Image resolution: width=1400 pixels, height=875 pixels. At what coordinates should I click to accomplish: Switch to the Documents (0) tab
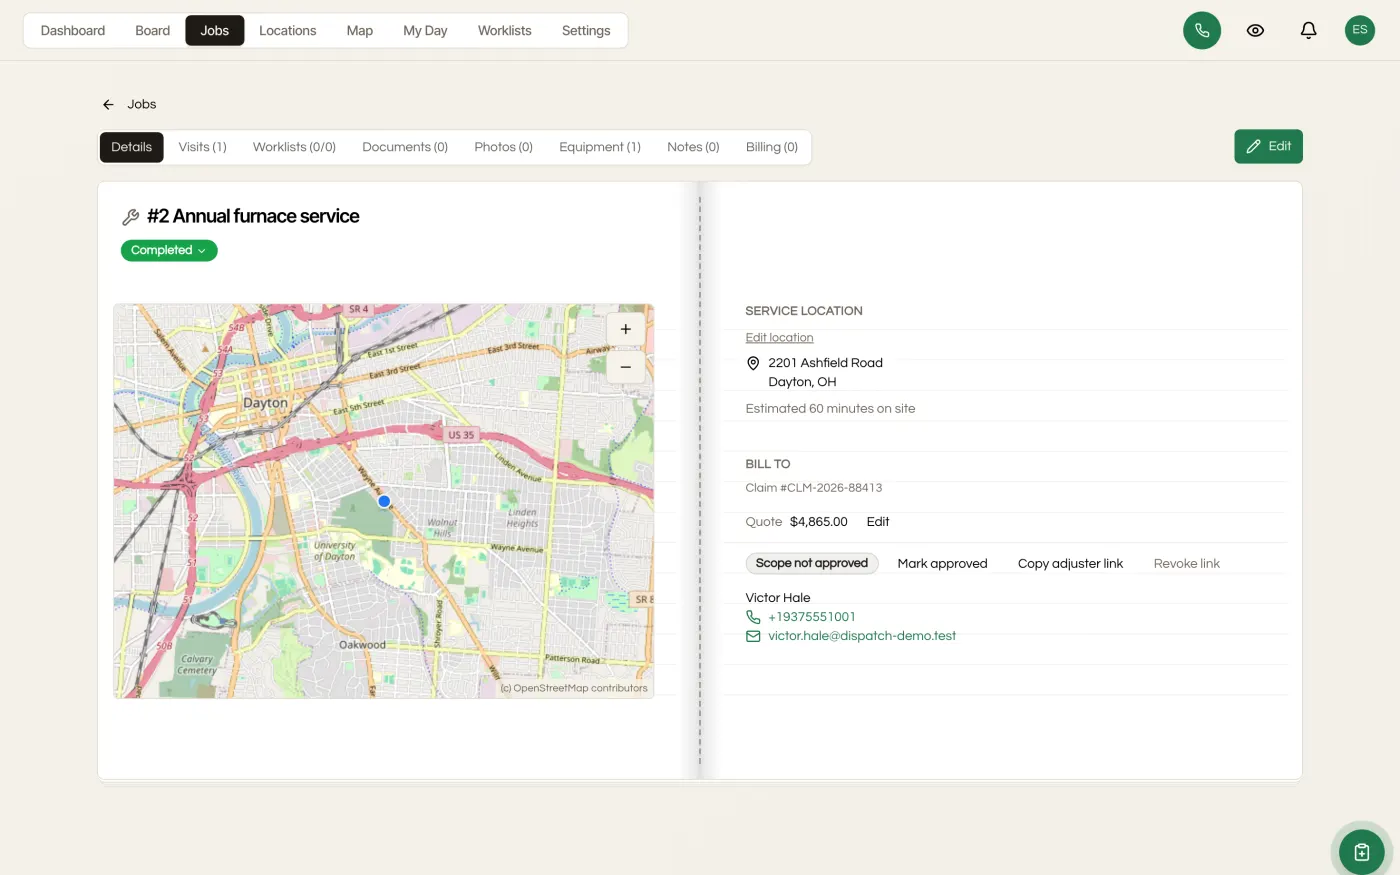point(405,147)
